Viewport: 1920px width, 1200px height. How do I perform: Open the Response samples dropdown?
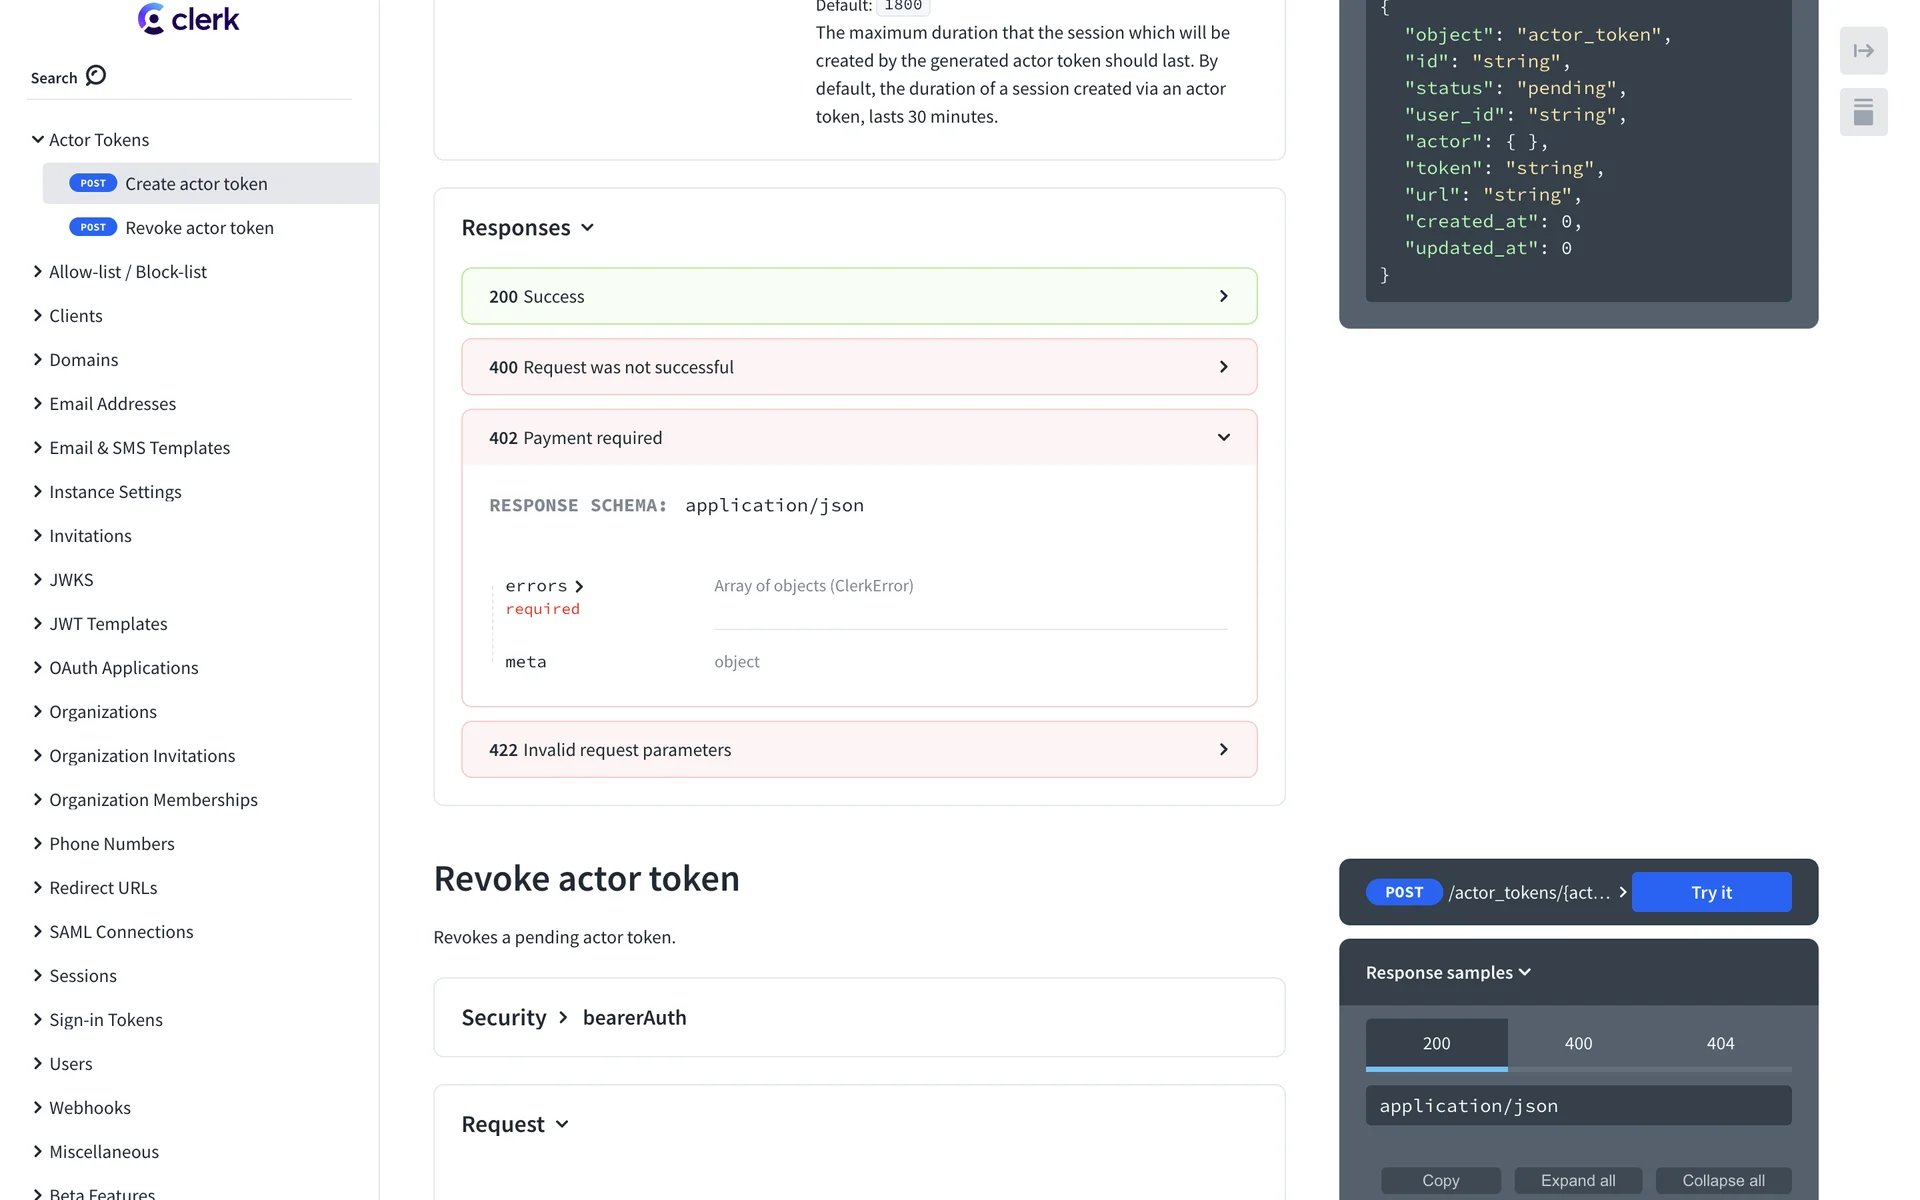pyautogui.click(x=1447, y=973)
